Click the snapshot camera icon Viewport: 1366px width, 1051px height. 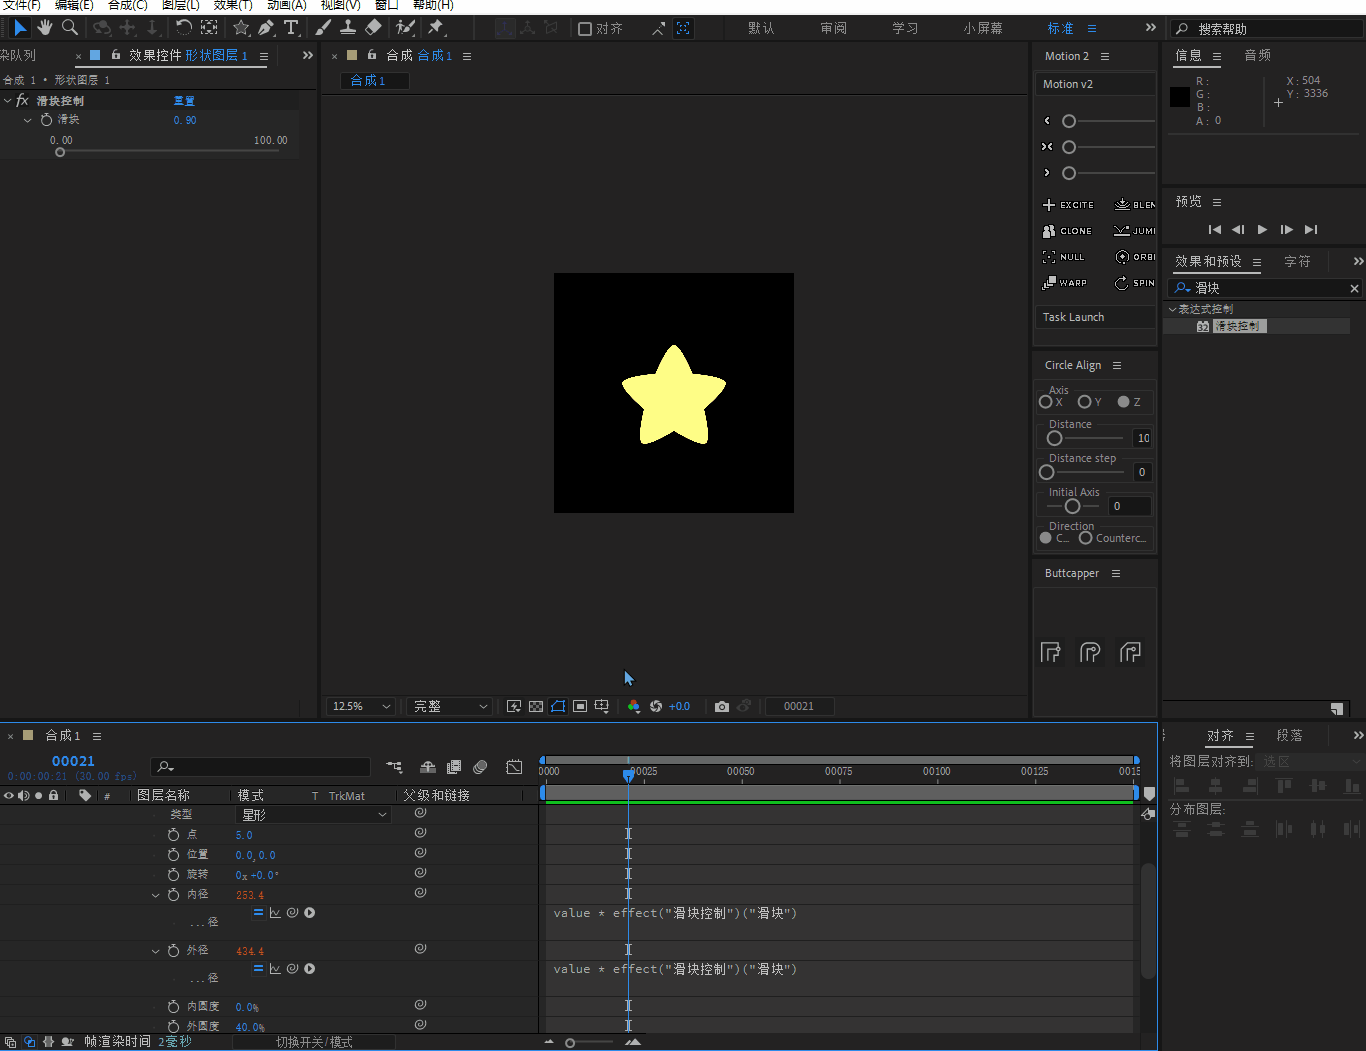(x=722, y=706)
